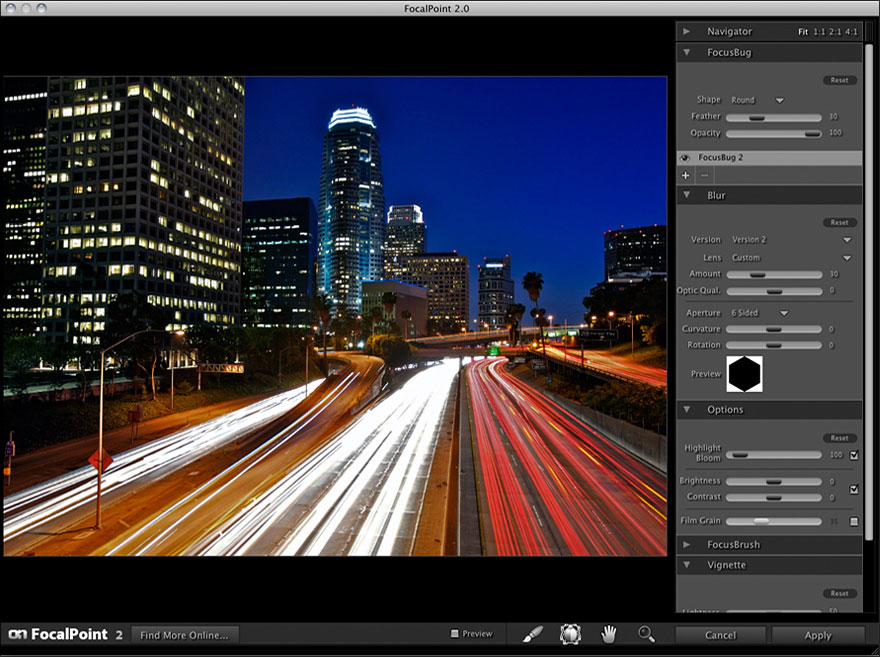Image resolution: width=880 pixels, height=657 pixels.
Task: Collapse the Vignette panel
Action: 686,565
